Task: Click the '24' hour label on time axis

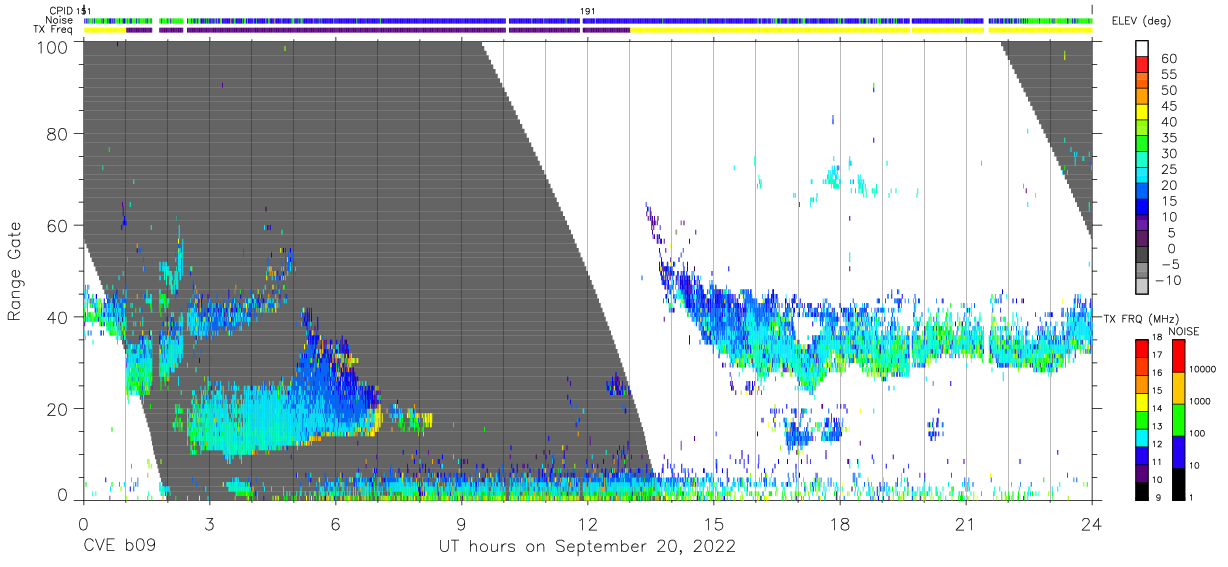Action: tap(1092, 524)
